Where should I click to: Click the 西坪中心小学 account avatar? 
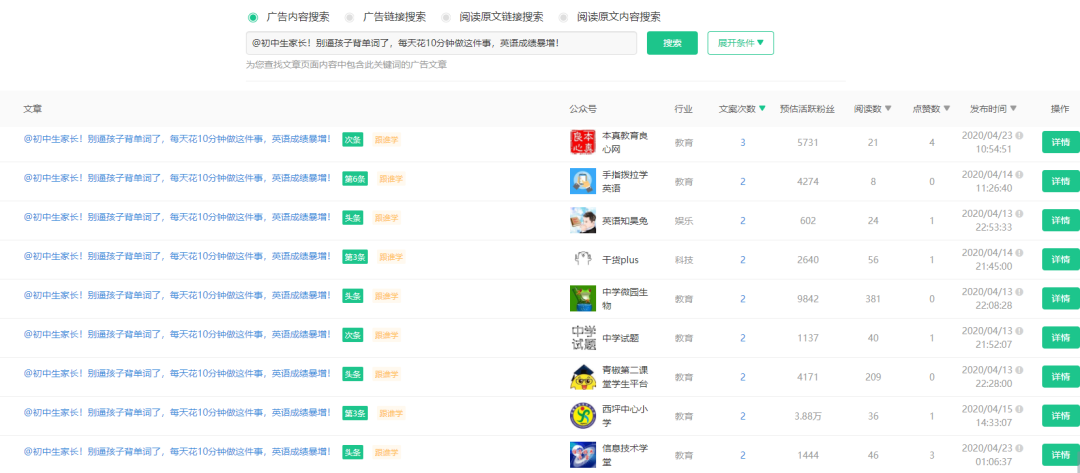583,415
